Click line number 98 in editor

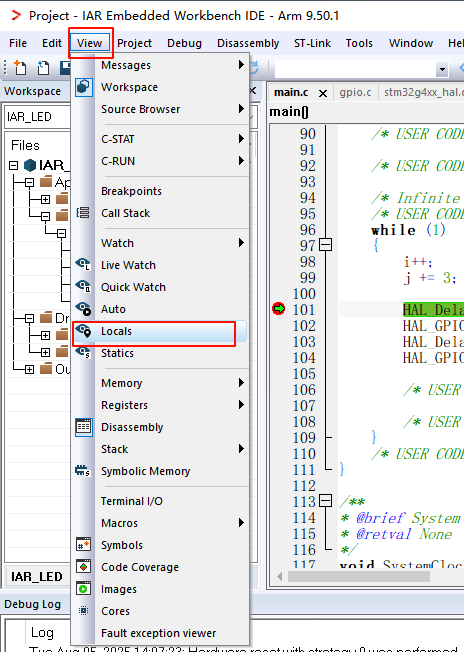click(307, 262)
